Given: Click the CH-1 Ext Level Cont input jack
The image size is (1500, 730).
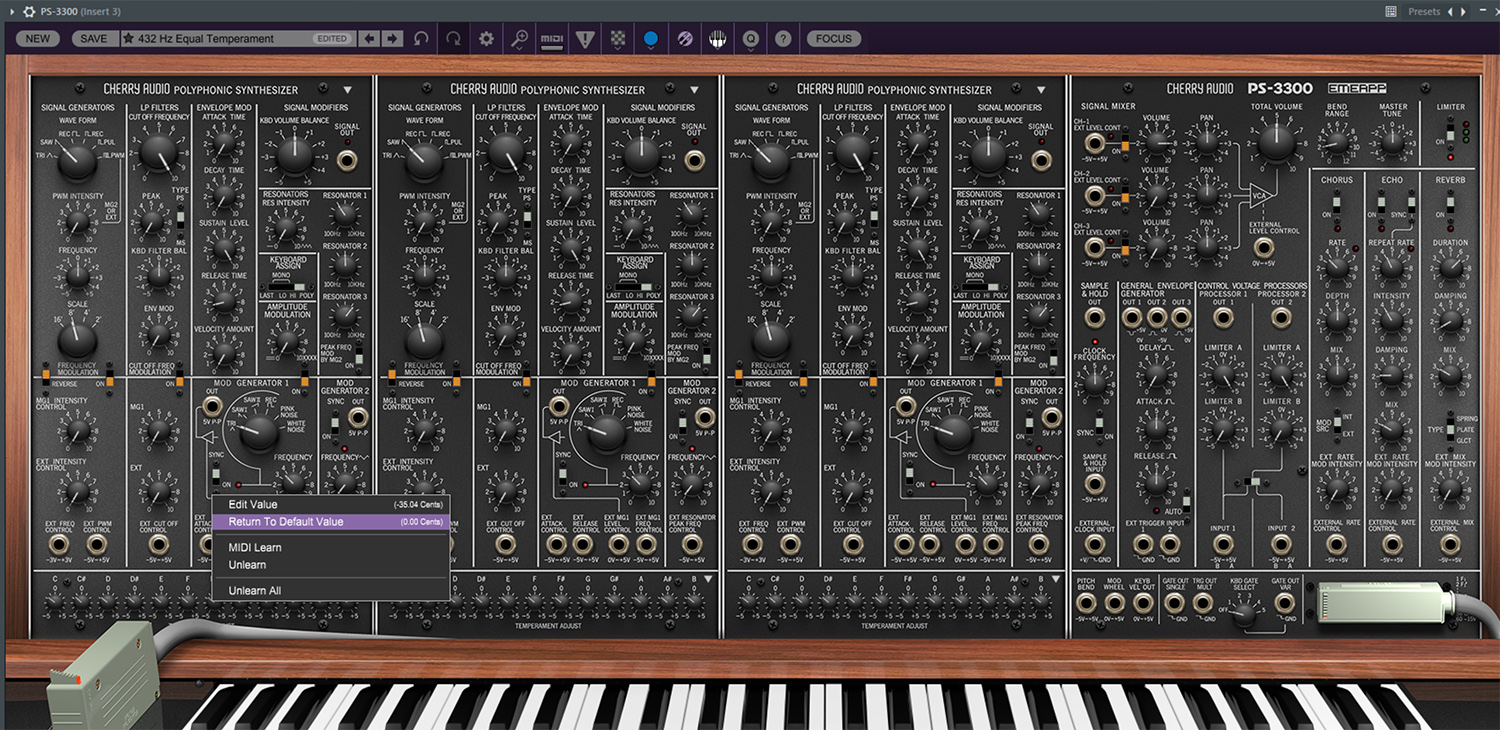Looking at the screenshot, I should 1095,144.
